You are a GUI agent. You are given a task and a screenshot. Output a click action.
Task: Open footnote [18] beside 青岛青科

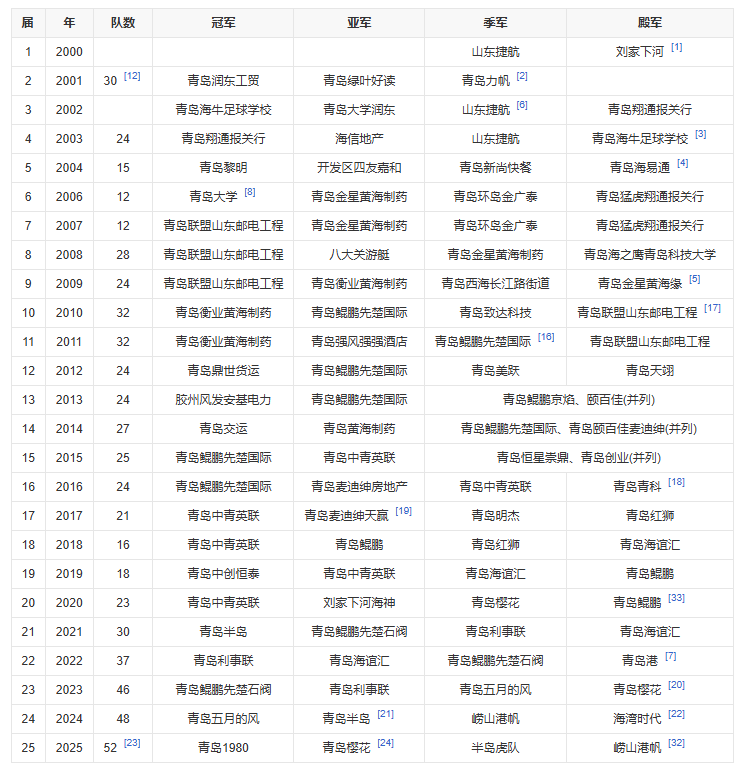click(676, 482)
